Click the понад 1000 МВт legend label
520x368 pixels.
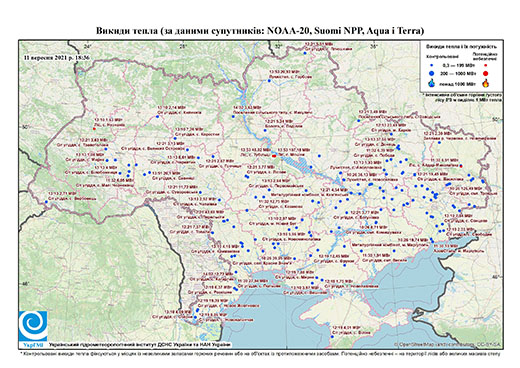(x=459, y=83)
